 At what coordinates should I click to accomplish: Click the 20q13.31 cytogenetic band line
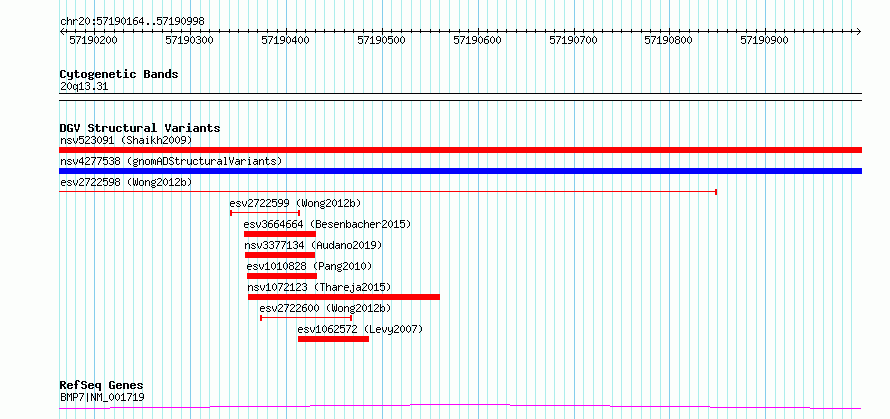click(460, 97)
